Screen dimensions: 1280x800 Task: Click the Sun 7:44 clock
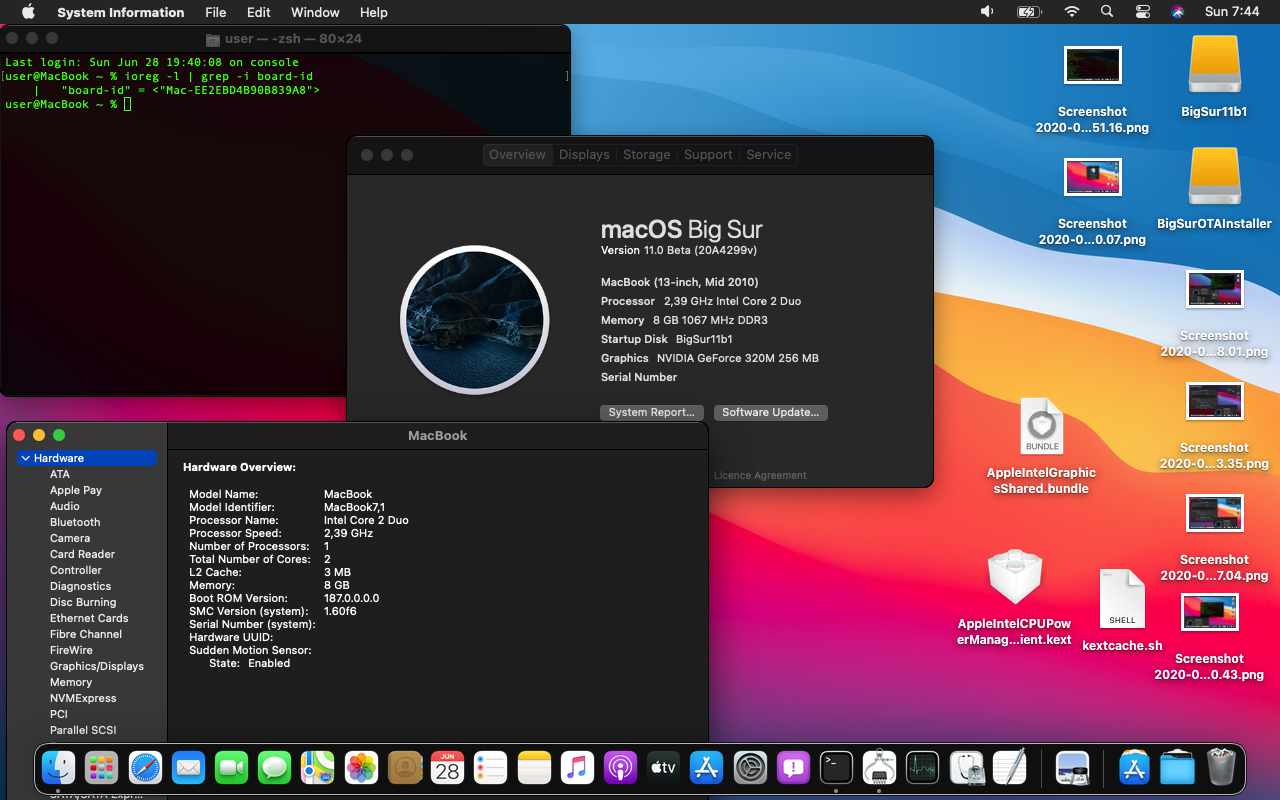(1232, 12)
